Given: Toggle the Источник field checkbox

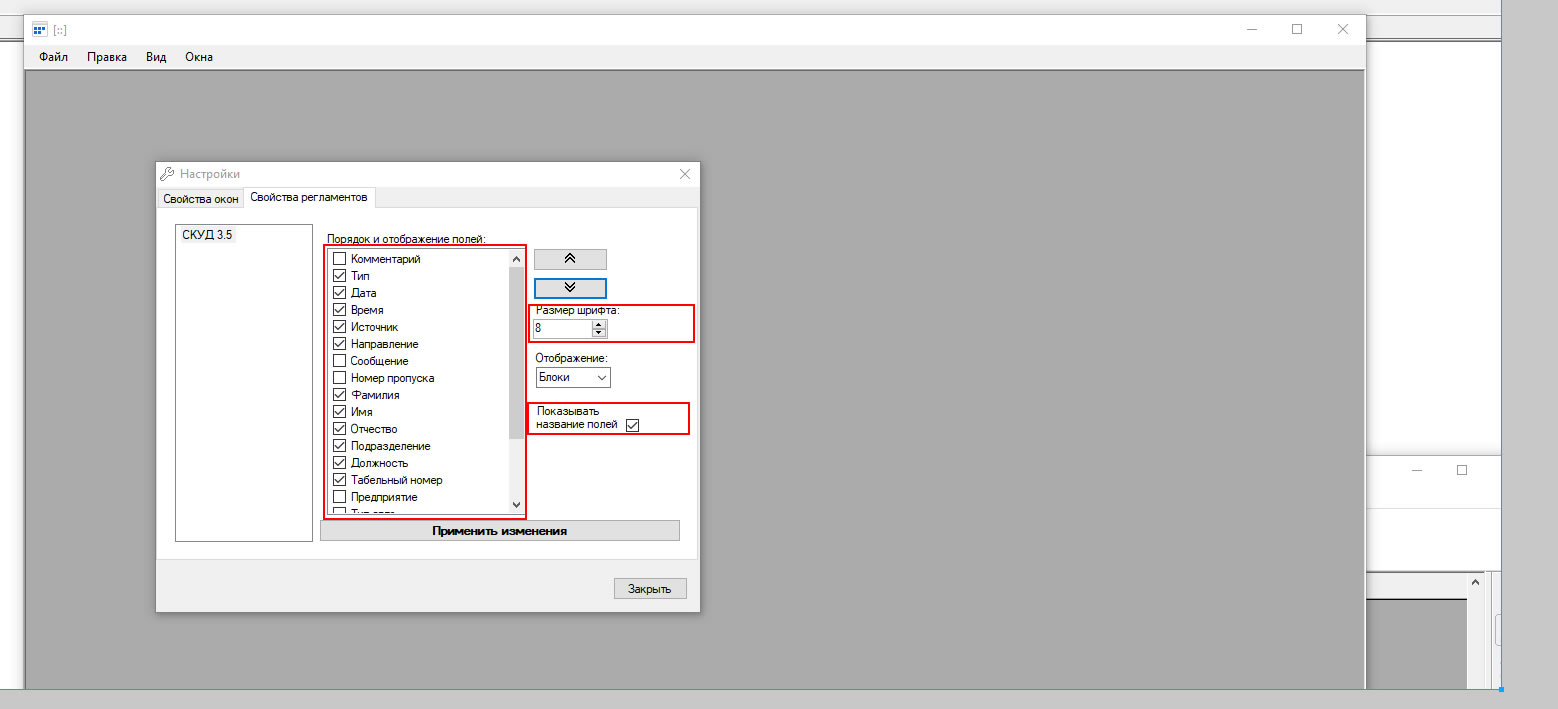Looking at the screenshot, I should pos(340,327).
